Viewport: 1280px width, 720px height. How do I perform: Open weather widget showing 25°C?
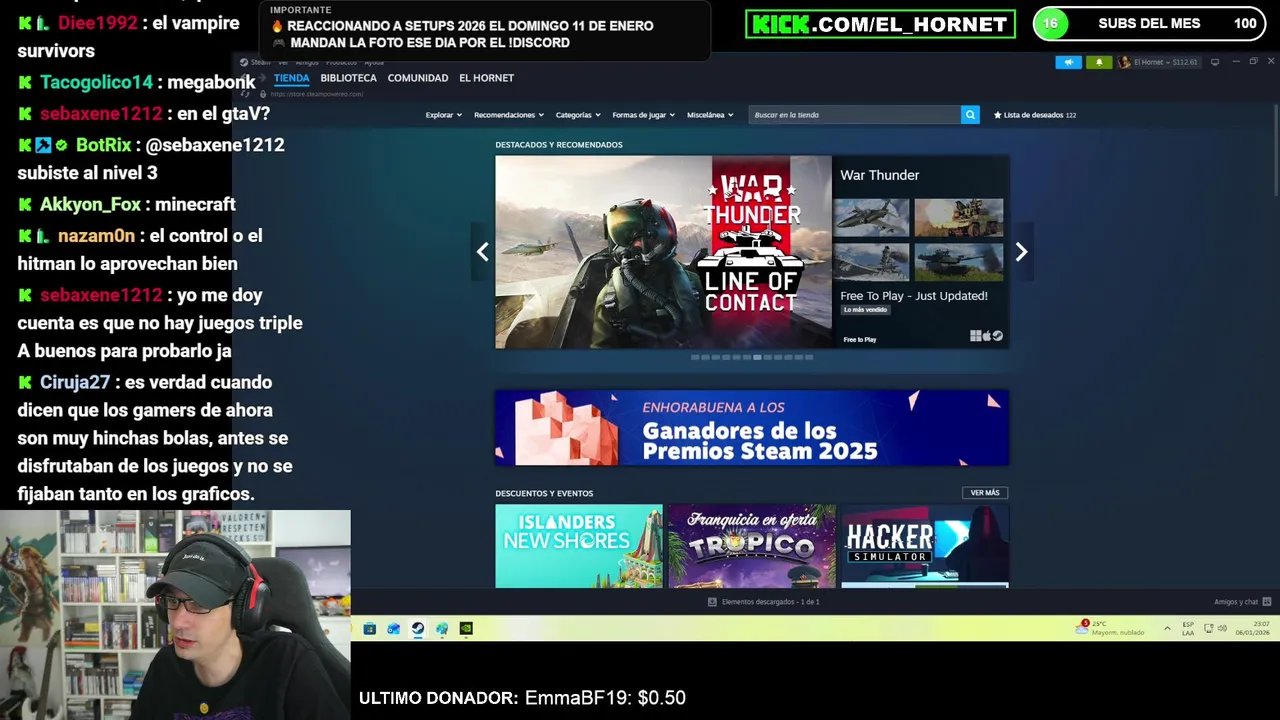1110,628
